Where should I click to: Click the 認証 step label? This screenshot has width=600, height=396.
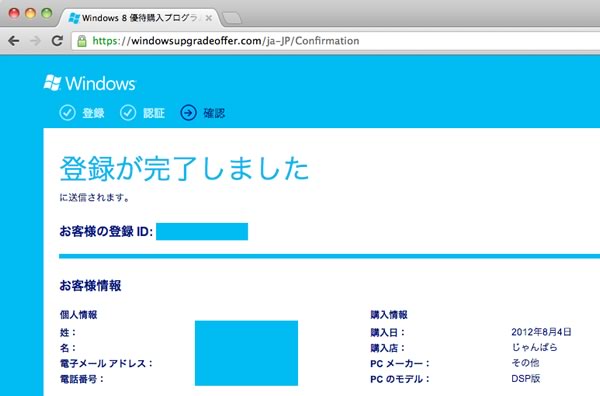coord(154,113)
